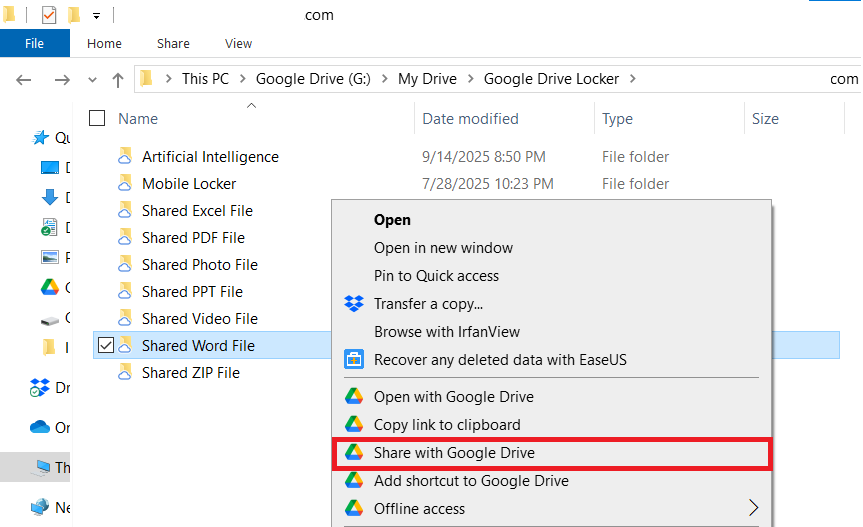Image resolution: width=863 pixels, height=527 pixels.
Task: Expand the Offline access submenu arrow
Action: point(753,508)
